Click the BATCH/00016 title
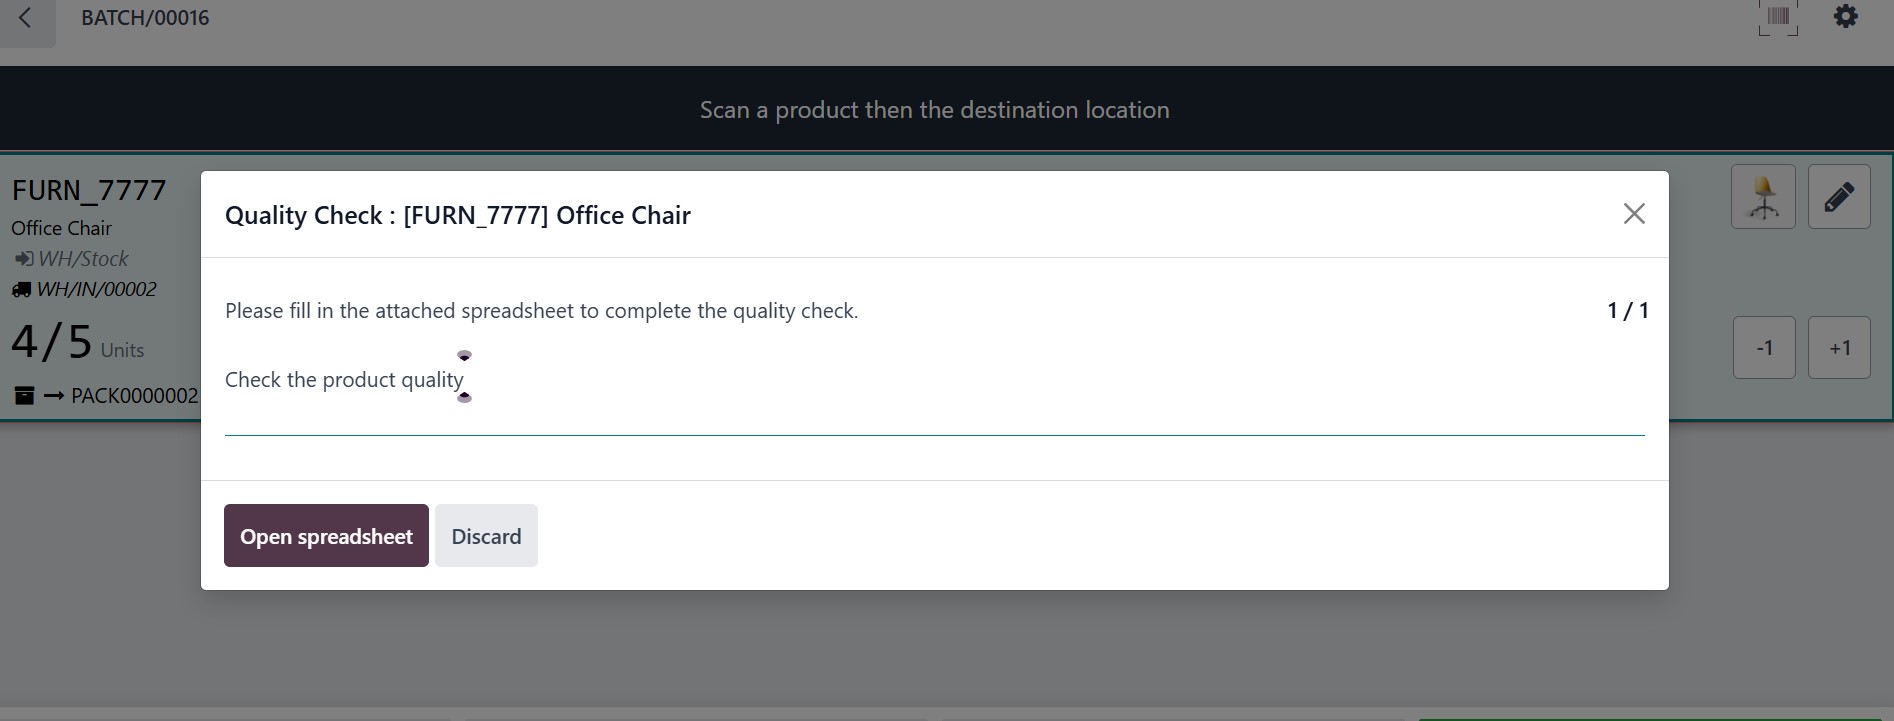Image resolution: width=1894 pixels, height=721 pixels. pos(145,18)
